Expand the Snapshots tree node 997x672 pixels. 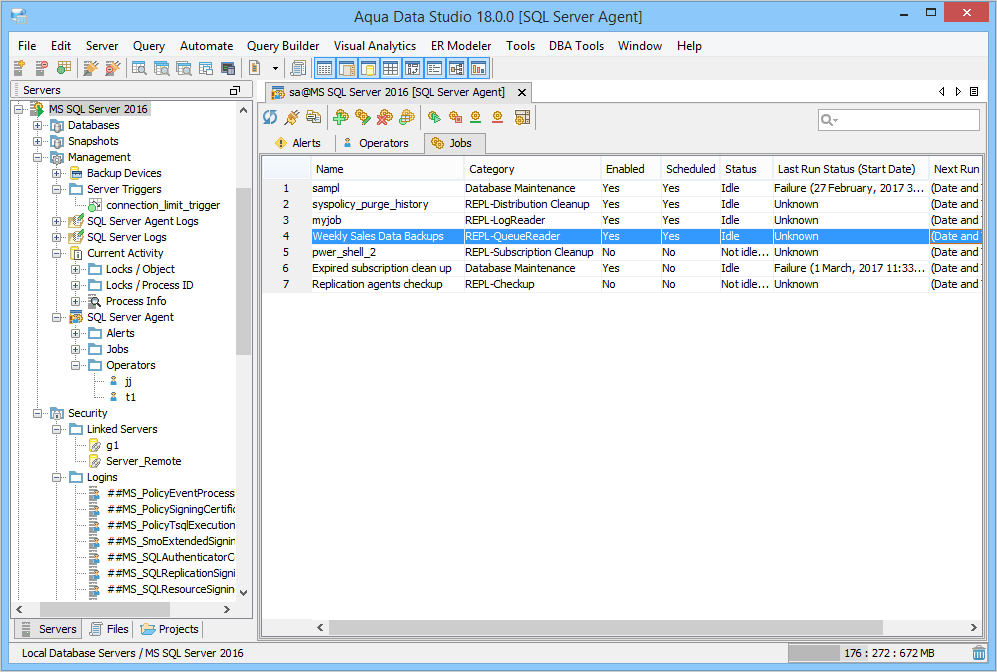(38, 141)
